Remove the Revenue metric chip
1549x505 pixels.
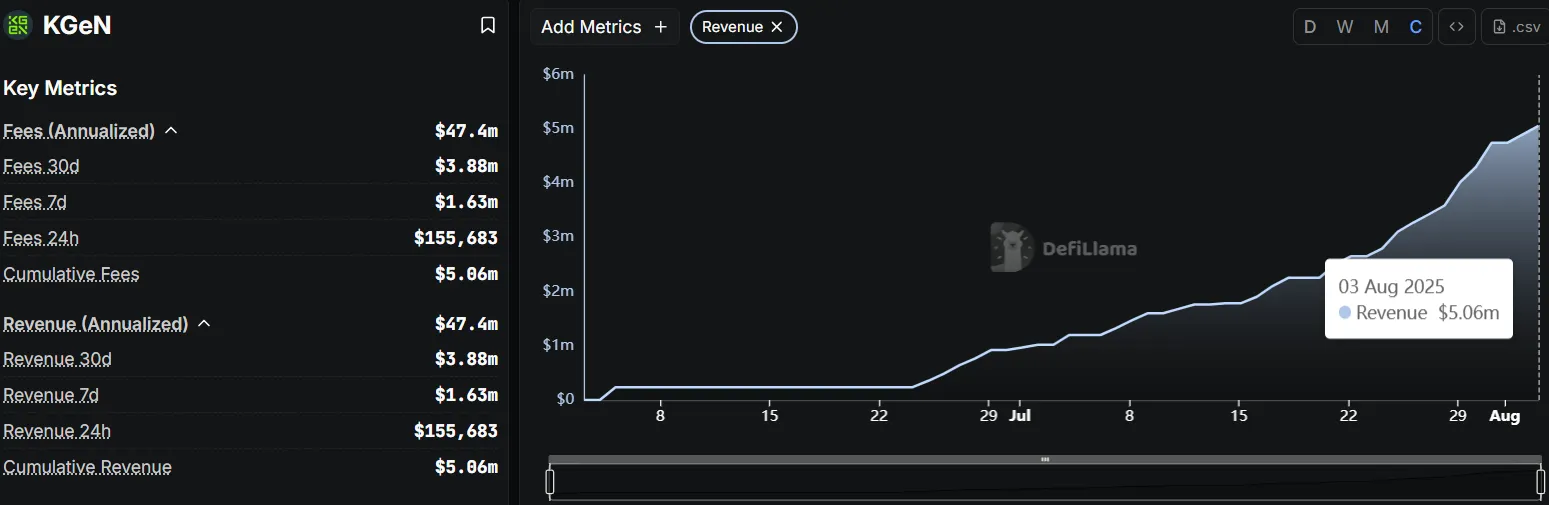click(x=777, y=27)
